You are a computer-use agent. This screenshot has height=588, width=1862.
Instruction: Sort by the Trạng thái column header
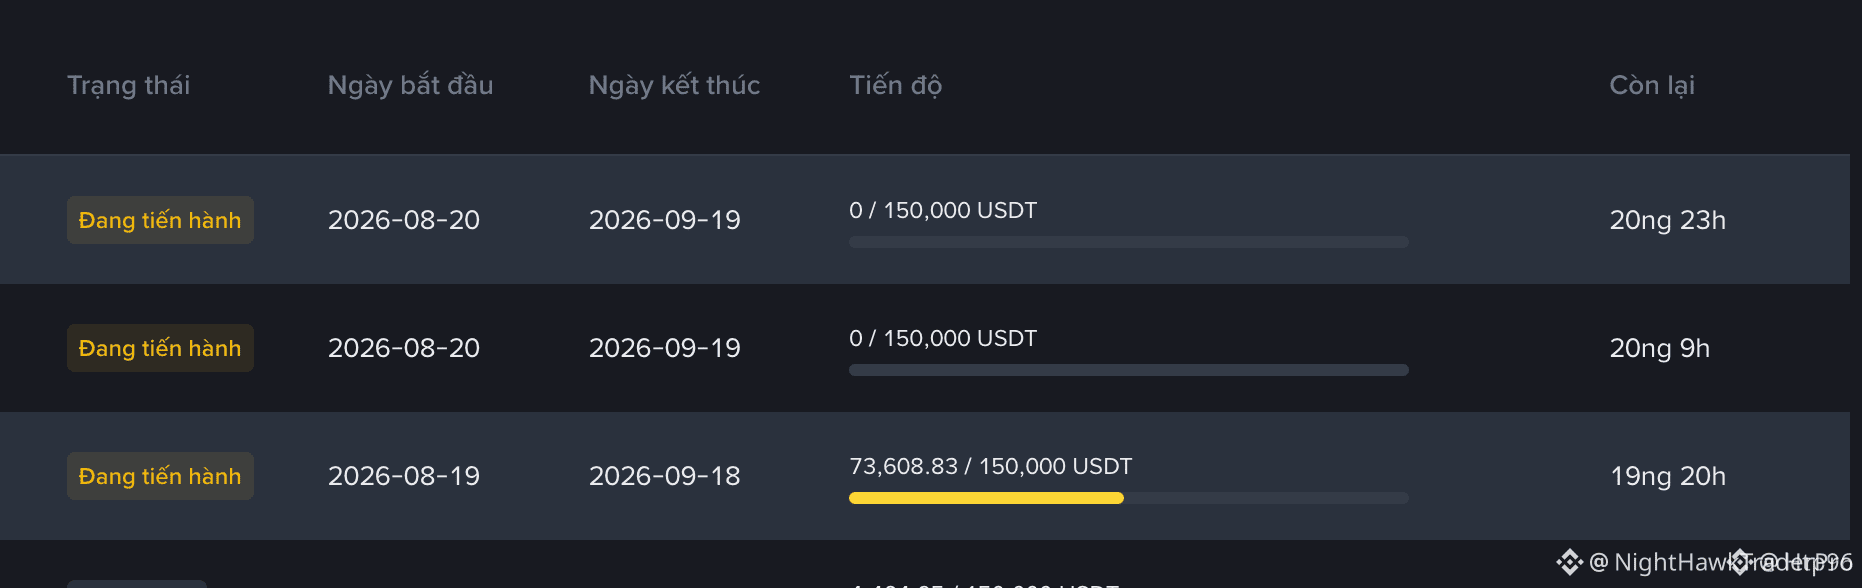pos(128,86)
